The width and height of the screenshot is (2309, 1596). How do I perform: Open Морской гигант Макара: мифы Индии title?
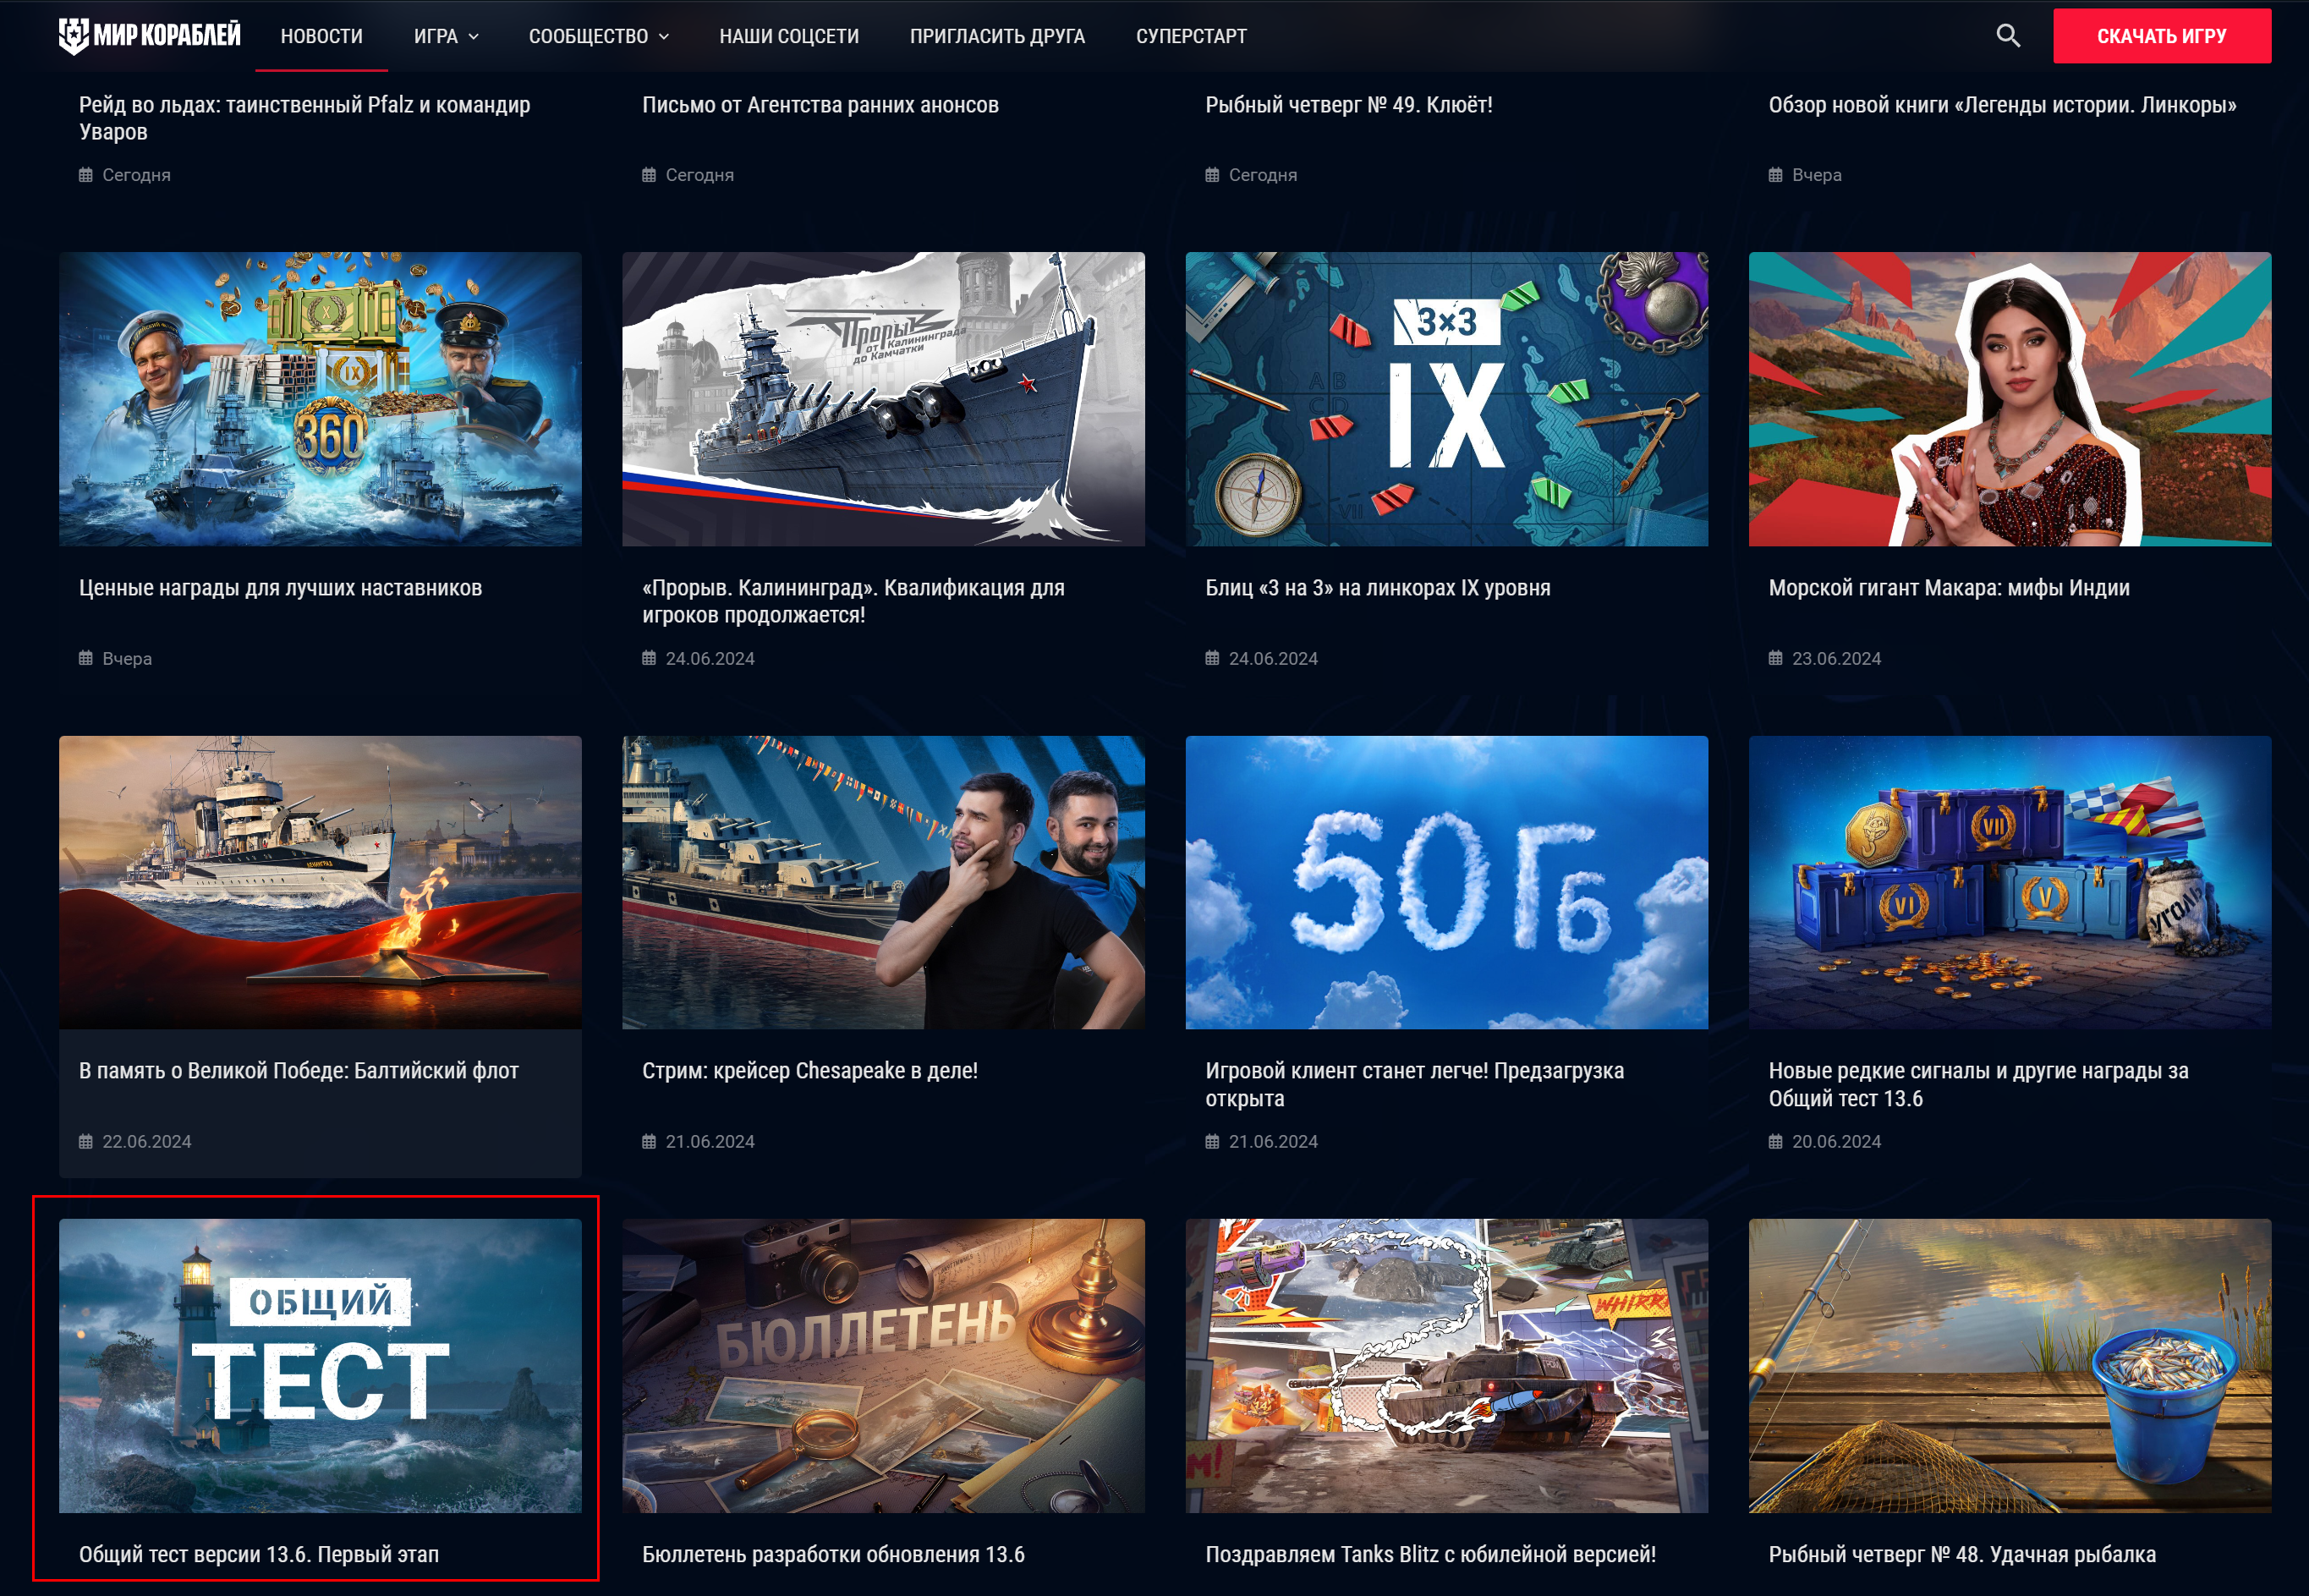click(1949, 588)
